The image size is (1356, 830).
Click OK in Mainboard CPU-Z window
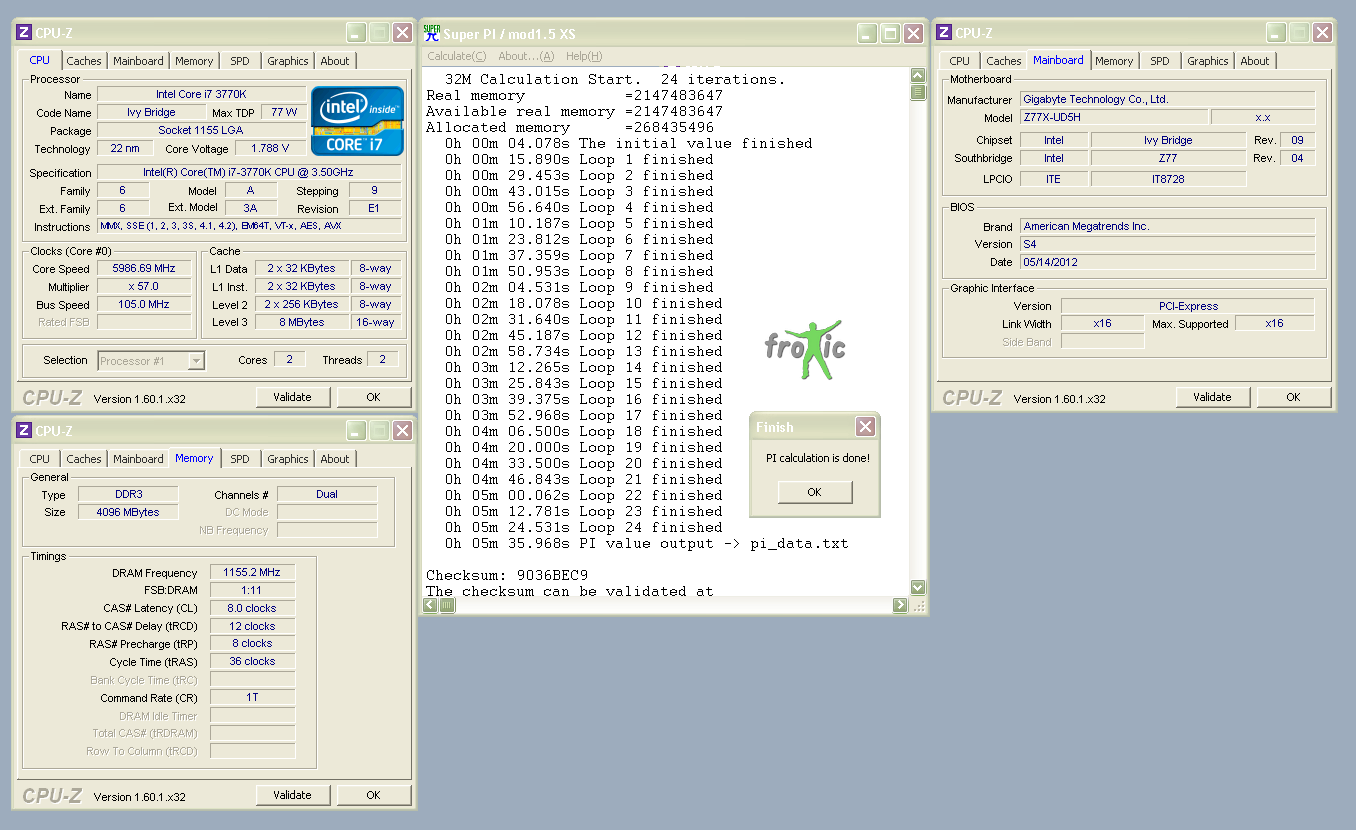pyautogui.click(x=1293, y=397)
